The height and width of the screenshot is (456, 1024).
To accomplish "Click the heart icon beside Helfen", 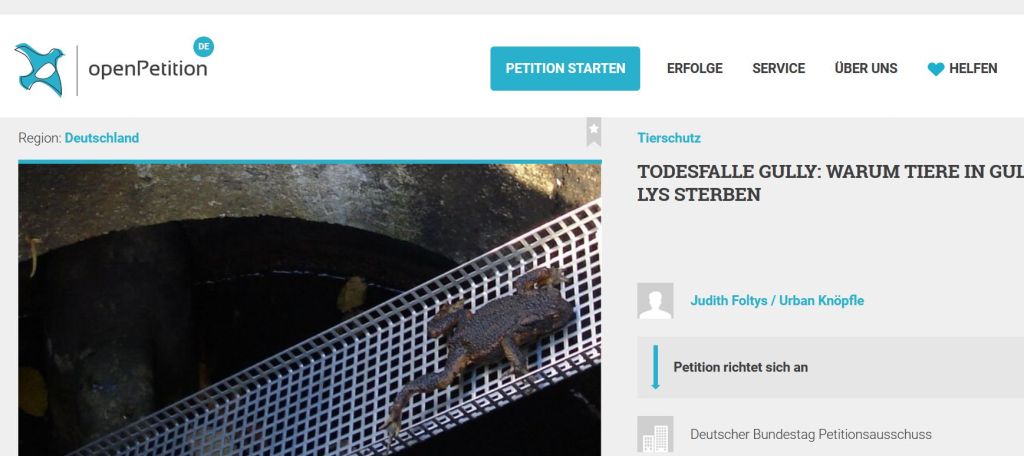I will (936, 69).
